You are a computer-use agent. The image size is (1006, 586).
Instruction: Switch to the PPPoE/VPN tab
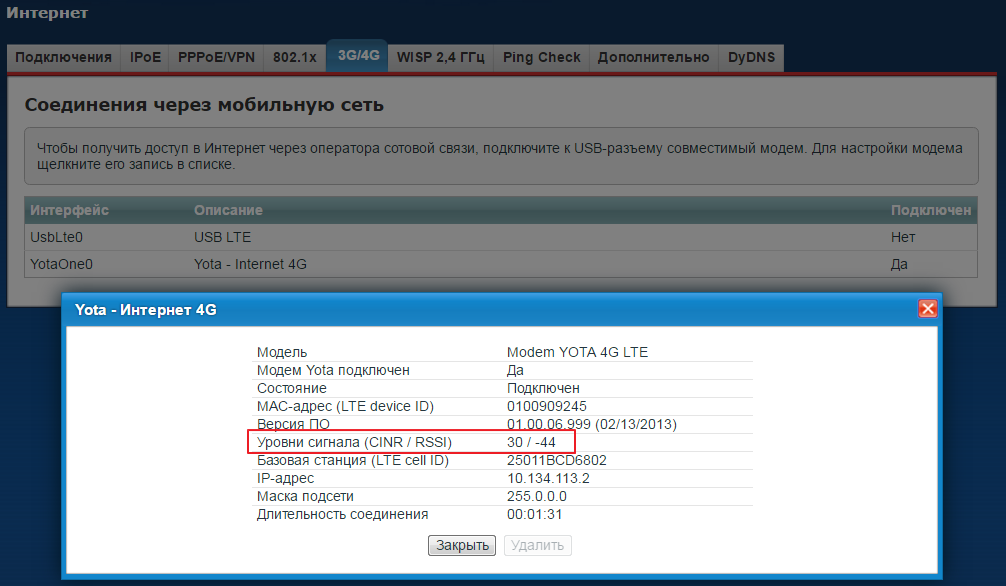[x=217, y=58]
